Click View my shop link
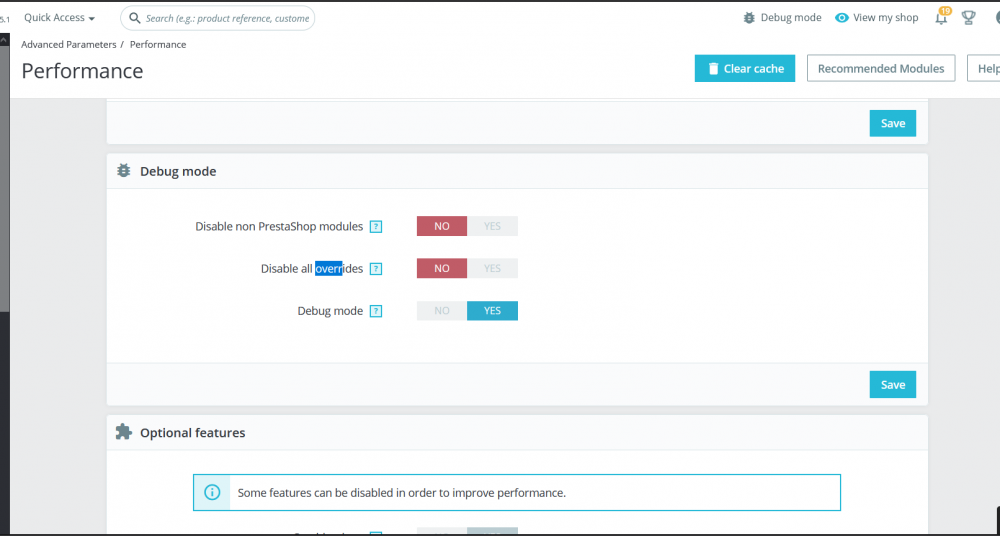This screenshot has height=536, width=1000. (x=885, y=18)
